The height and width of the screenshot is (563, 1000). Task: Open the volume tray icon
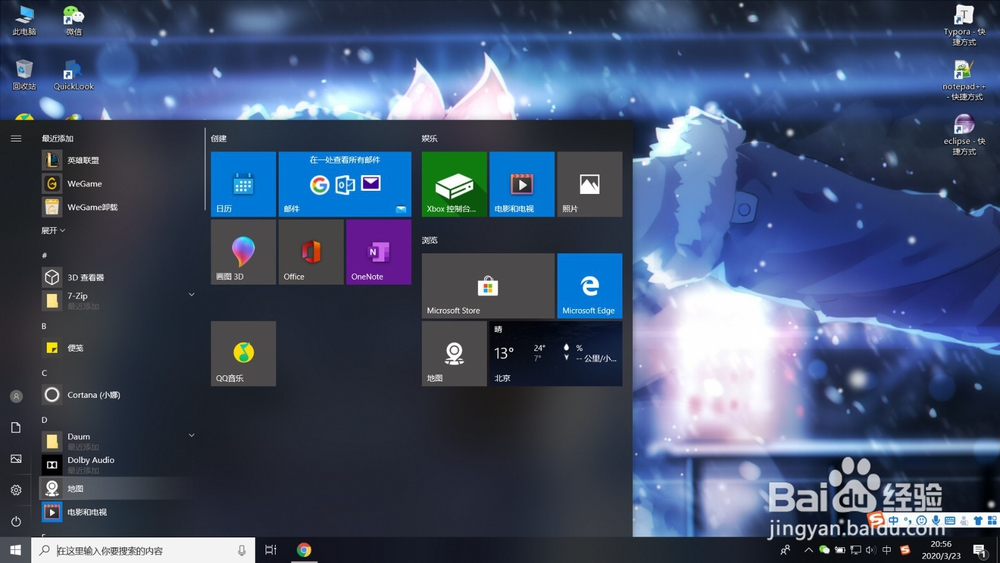[871, 550]
